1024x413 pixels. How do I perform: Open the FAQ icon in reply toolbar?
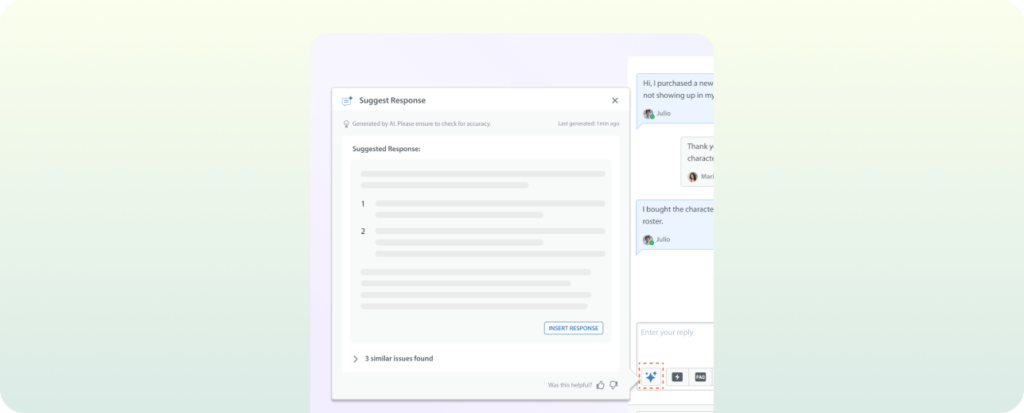(700, 377)
